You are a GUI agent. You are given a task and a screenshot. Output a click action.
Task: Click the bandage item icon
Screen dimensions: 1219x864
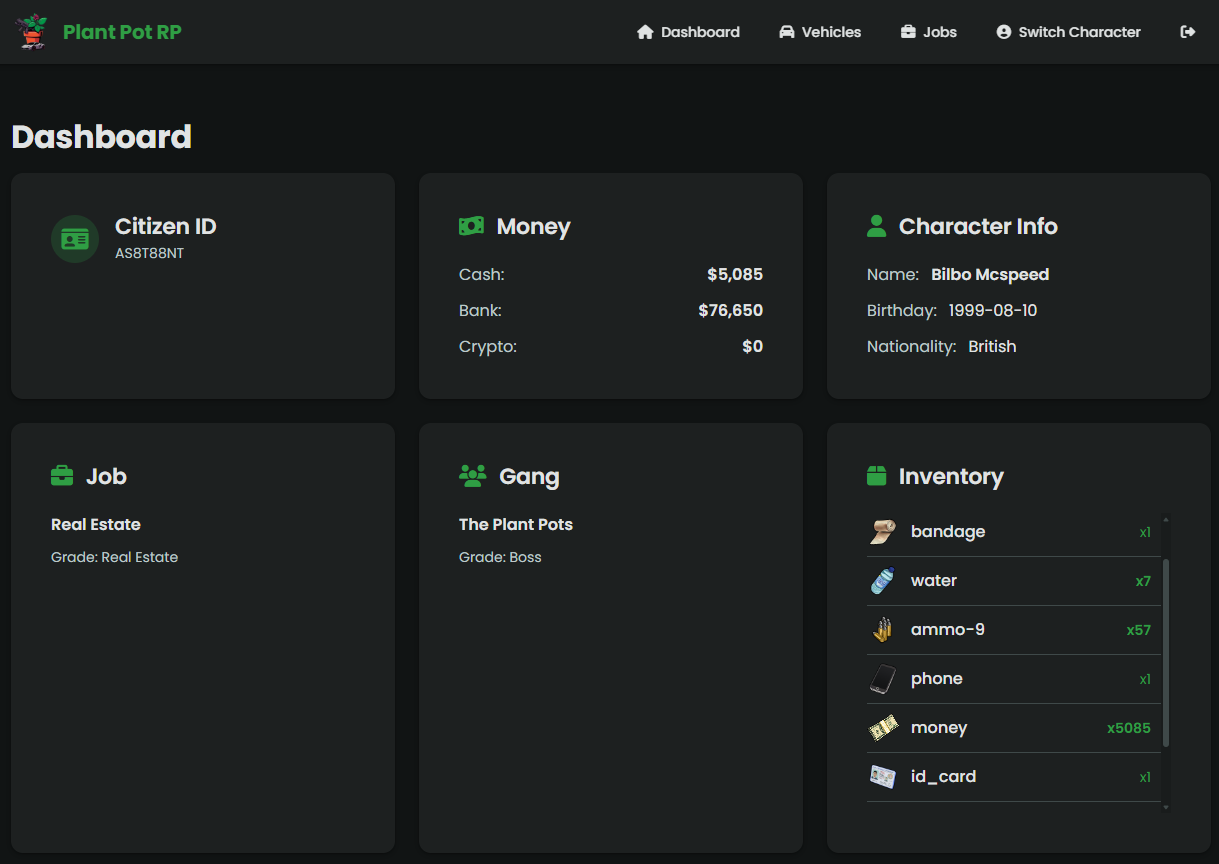pos(882,532)
